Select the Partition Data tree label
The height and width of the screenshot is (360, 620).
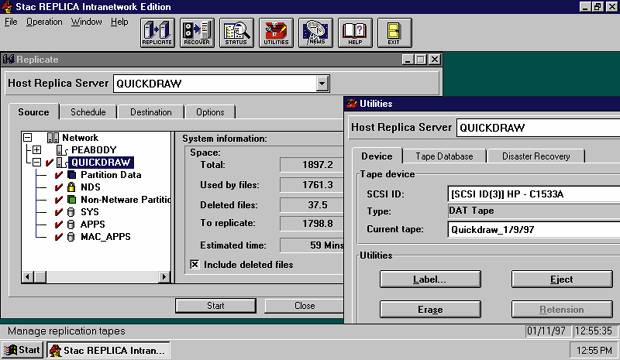pos(111,175)
